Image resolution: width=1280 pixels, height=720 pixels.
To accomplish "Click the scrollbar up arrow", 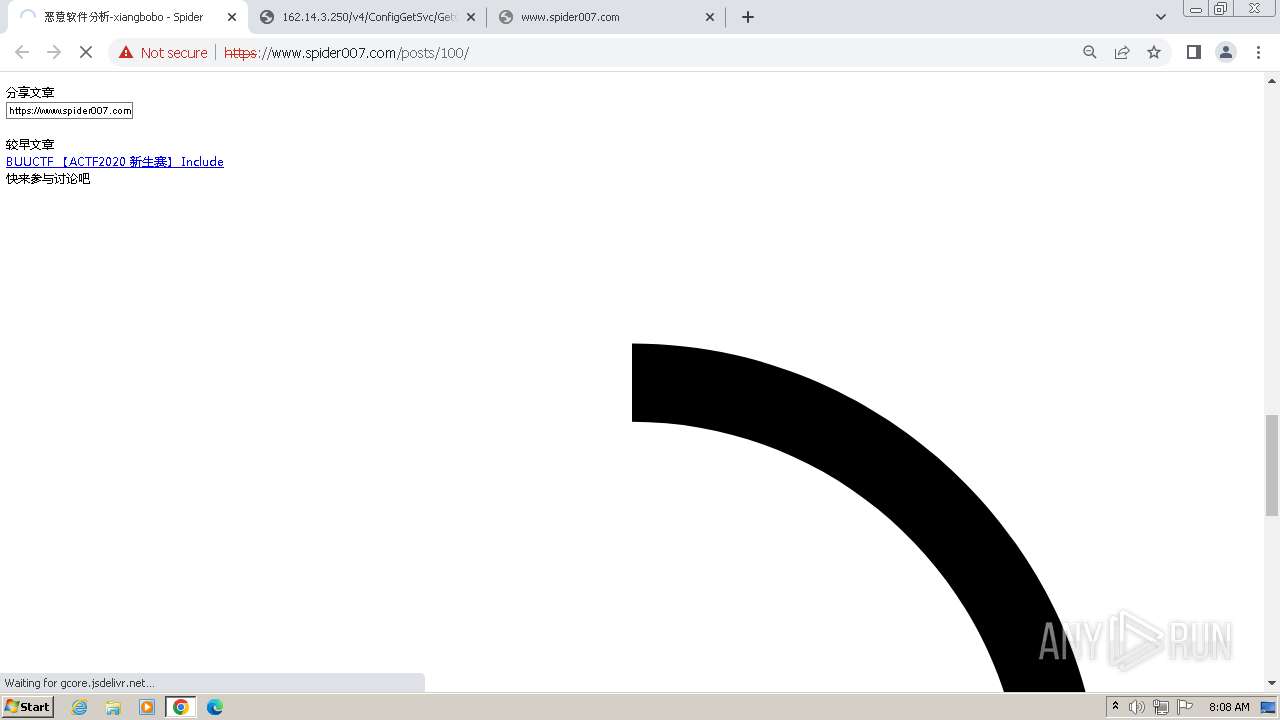I will [x=1272, y=79].
